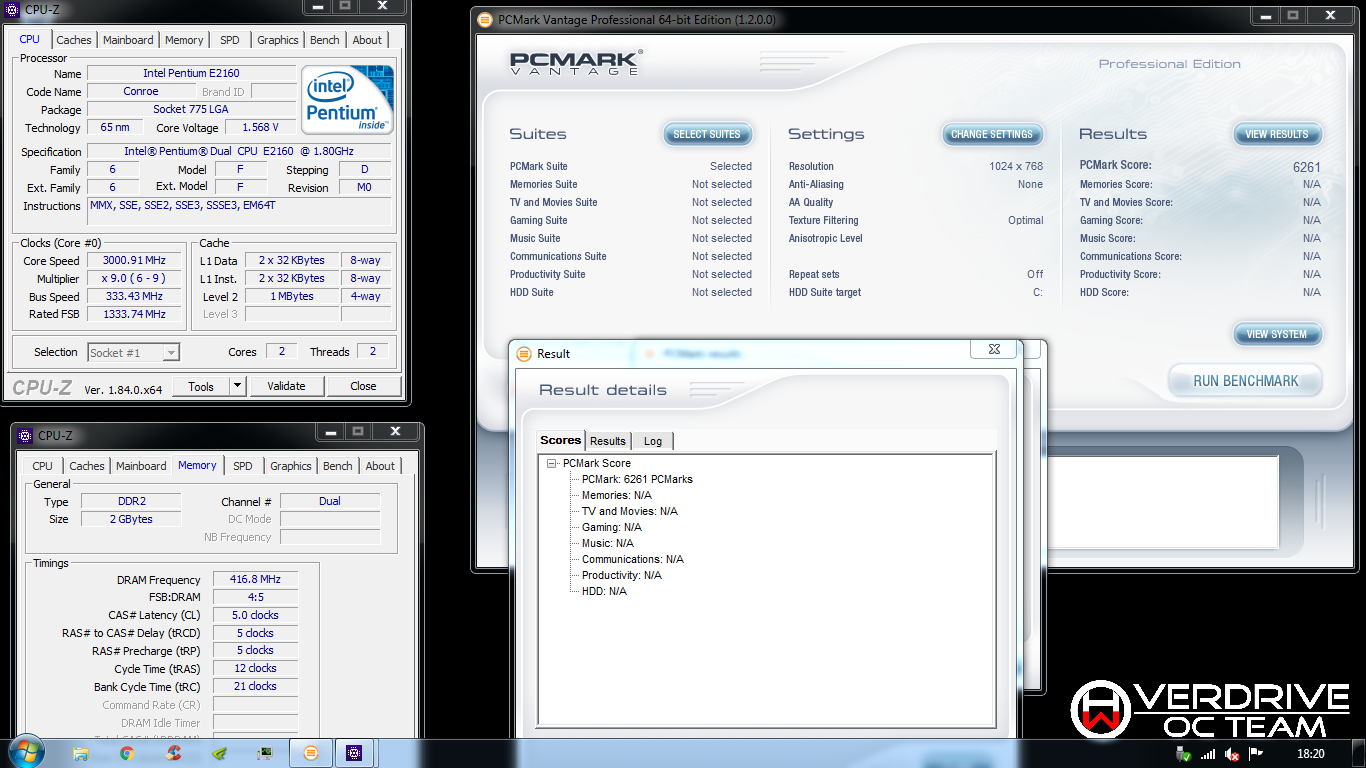Click the DRAM Frequency 416.8 MHz value
The height and width of the screenshot is (768, 1366).
pos(255,580)
